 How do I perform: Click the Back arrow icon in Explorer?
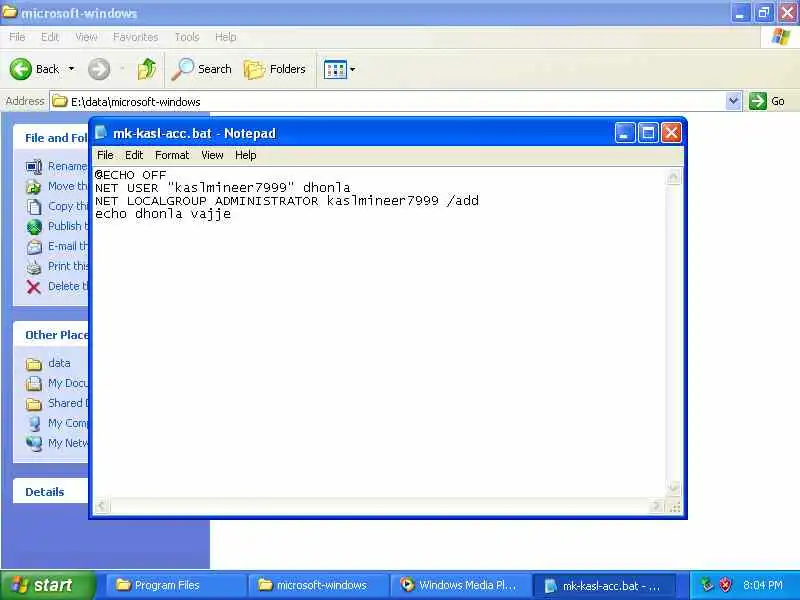point(20,69)
